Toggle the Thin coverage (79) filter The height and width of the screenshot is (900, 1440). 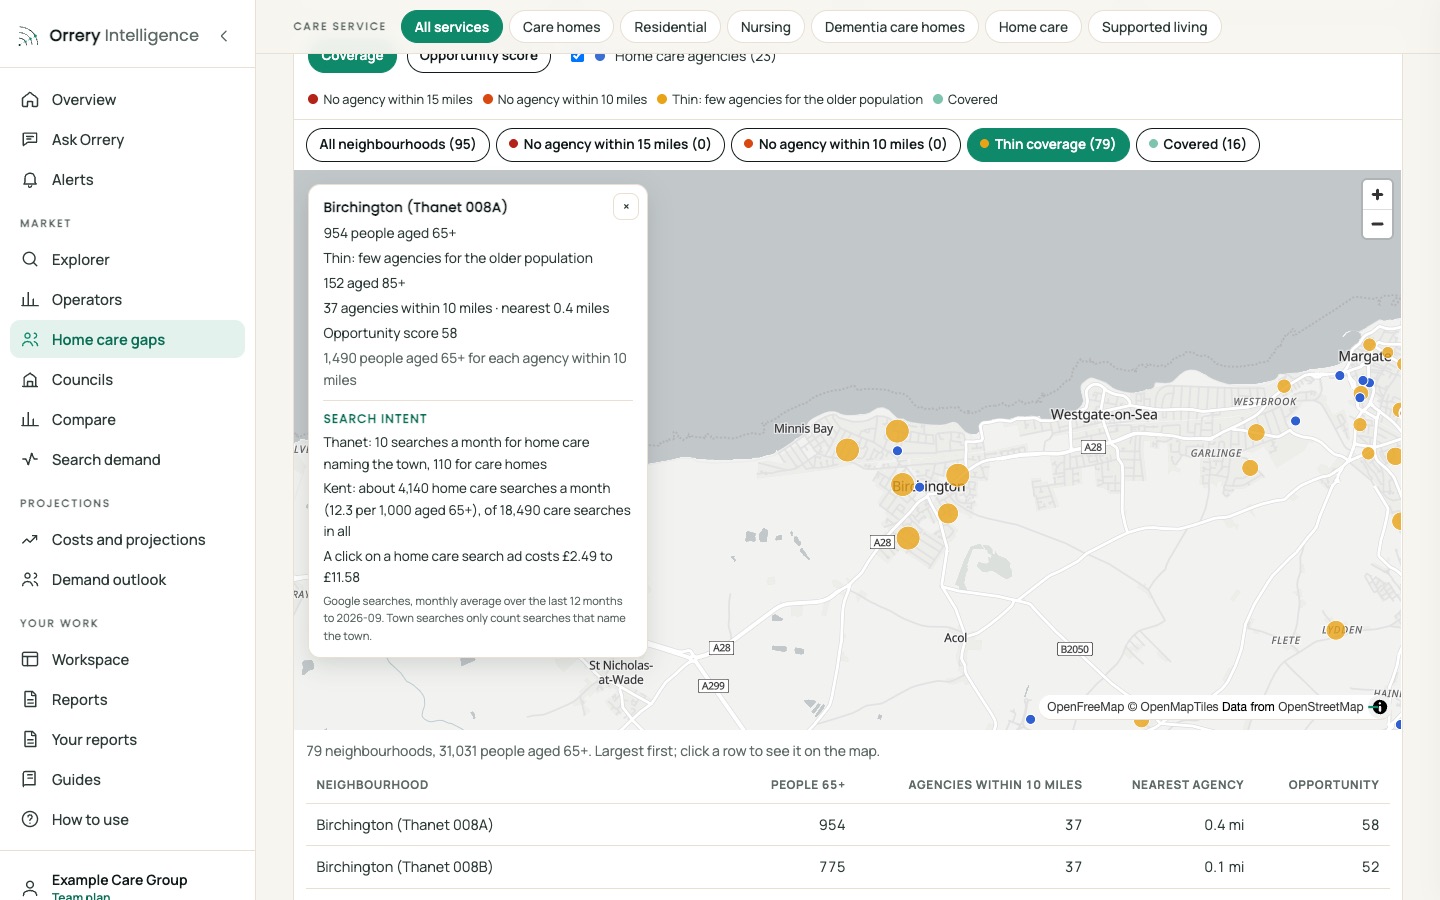coord(1048,145)
